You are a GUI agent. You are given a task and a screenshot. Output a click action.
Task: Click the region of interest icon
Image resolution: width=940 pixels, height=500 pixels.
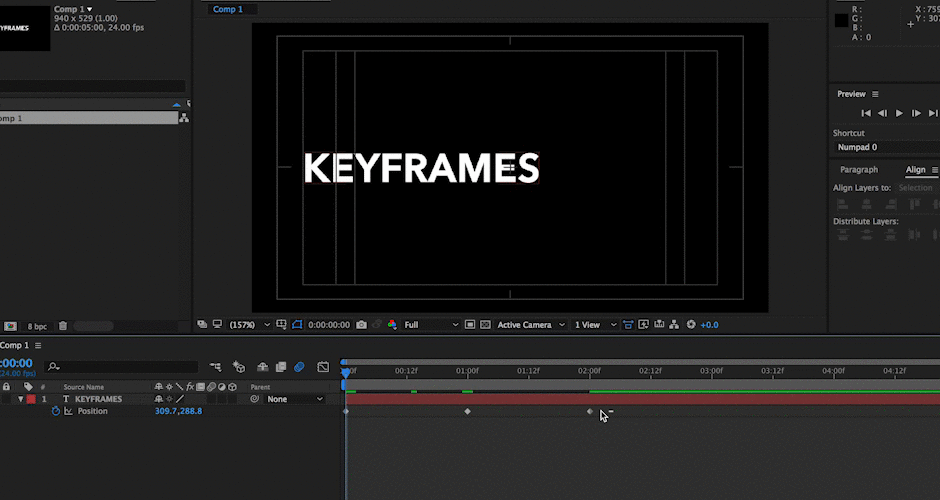[470, 325]
